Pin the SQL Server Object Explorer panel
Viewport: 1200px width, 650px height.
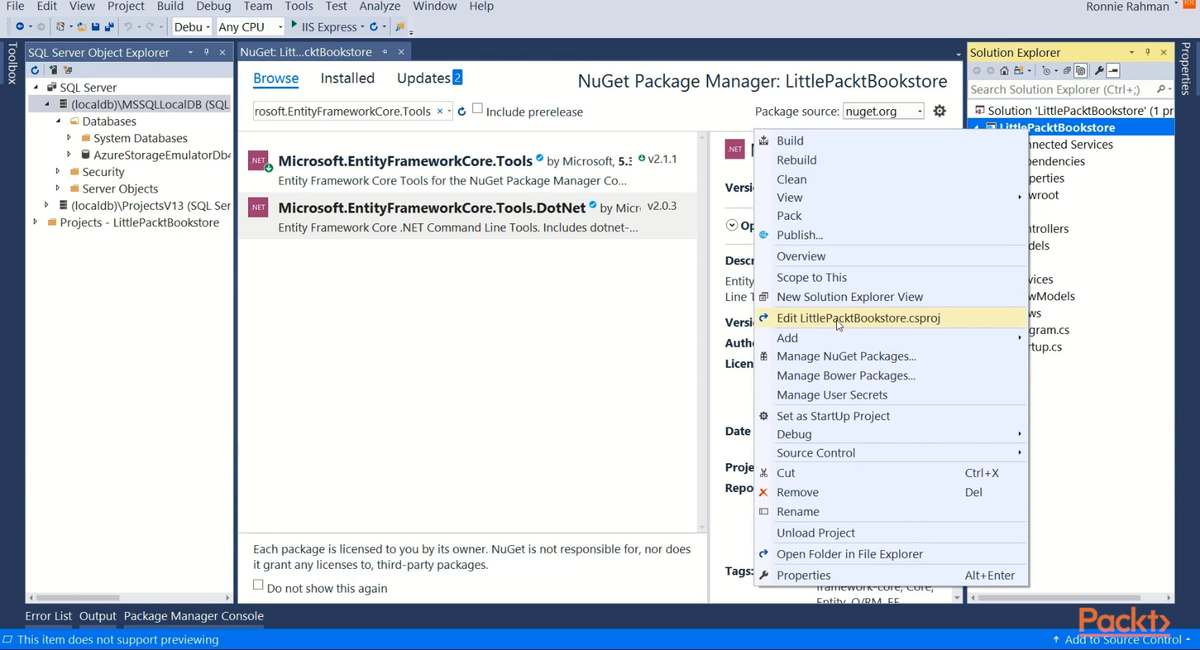[207, 52]
